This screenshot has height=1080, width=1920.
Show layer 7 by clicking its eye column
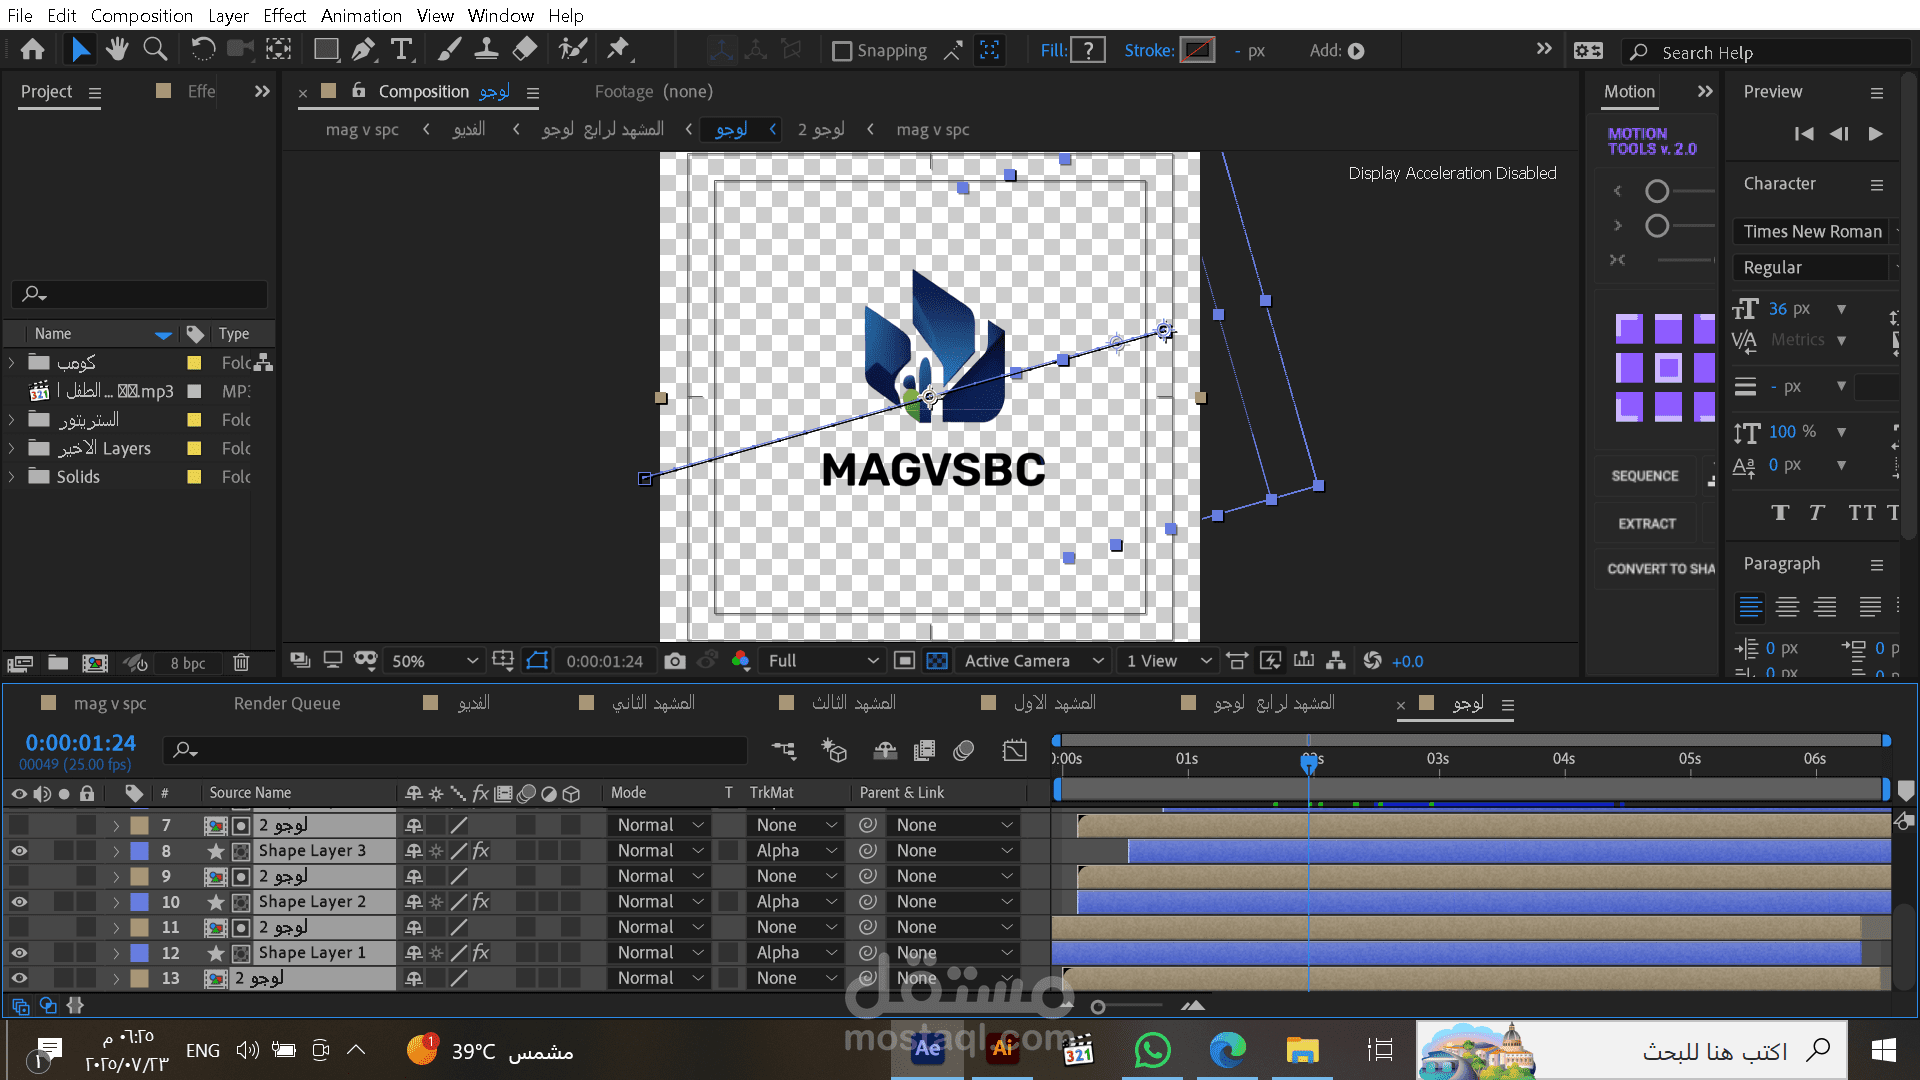pos(19,826)
